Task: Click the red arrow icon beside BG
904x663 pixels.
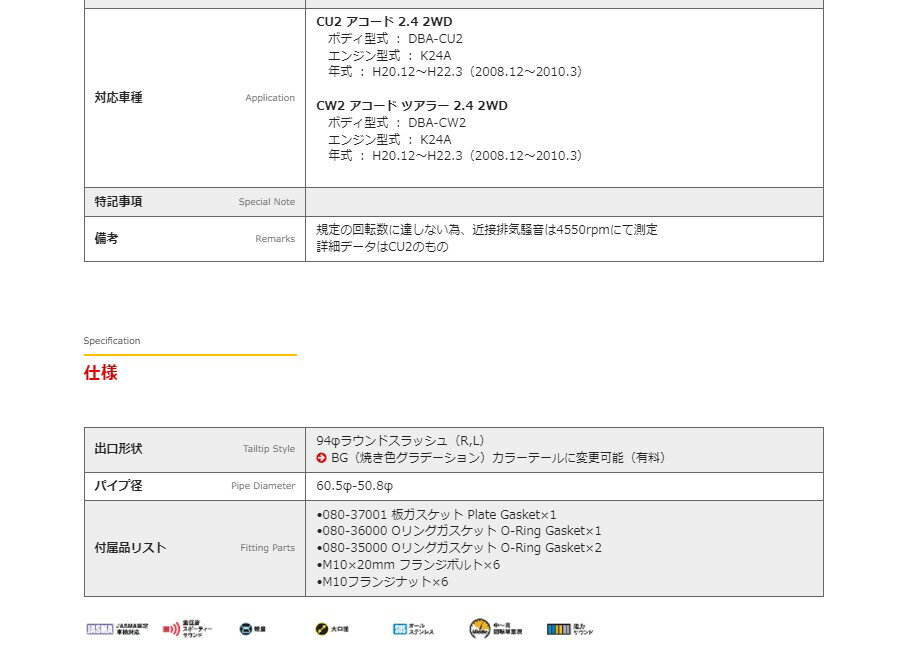Action: click(x=322, y=458)
